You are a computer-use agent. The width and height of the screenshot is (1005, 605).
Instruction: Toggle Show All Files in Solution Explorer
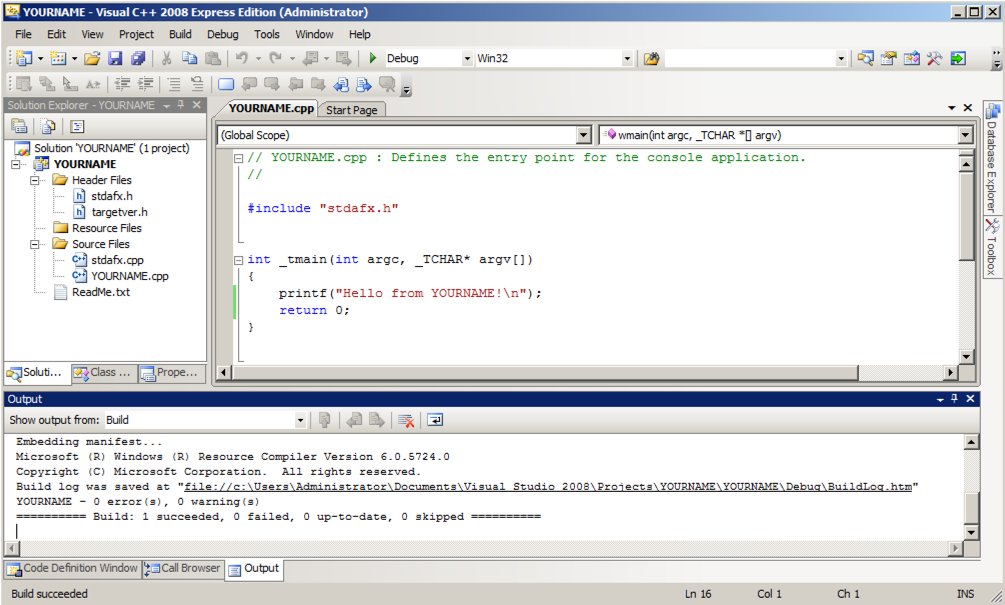click(48, 126)
